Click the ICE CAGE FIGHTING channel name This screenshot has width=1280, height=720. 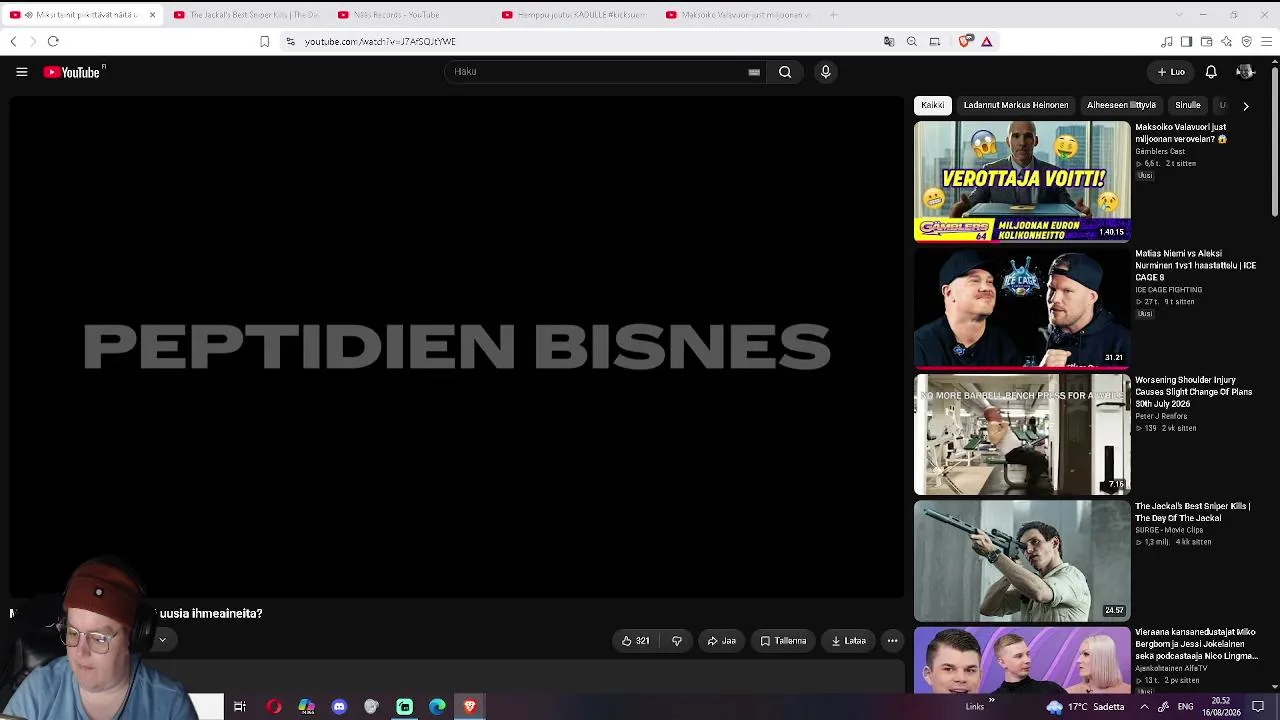[1169, 290]
